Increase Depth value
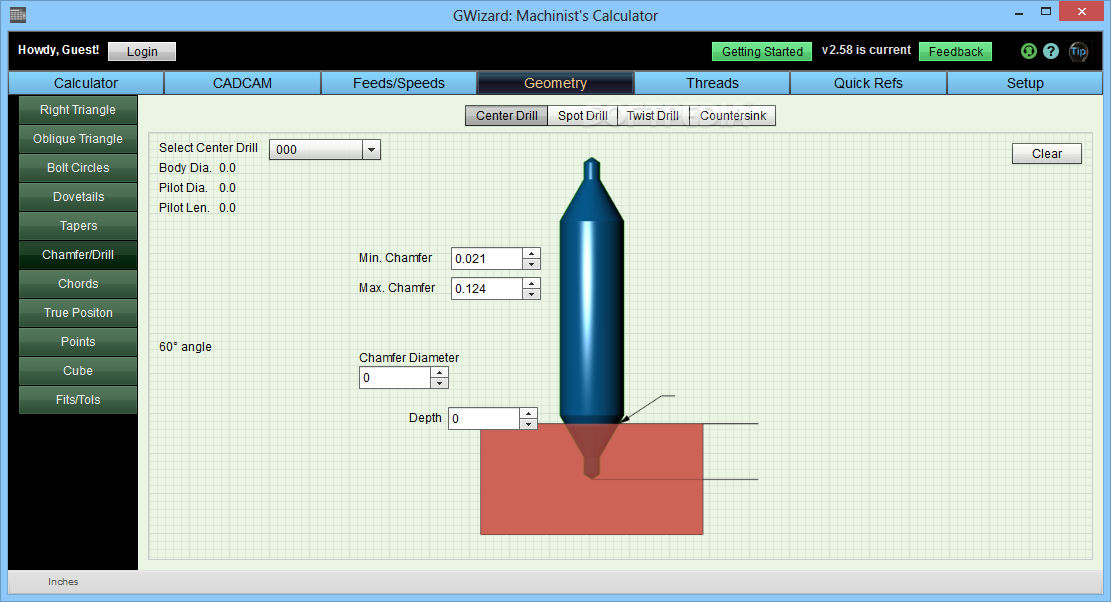This screenshot has width=1111, height=602. (x=529, y=413)
